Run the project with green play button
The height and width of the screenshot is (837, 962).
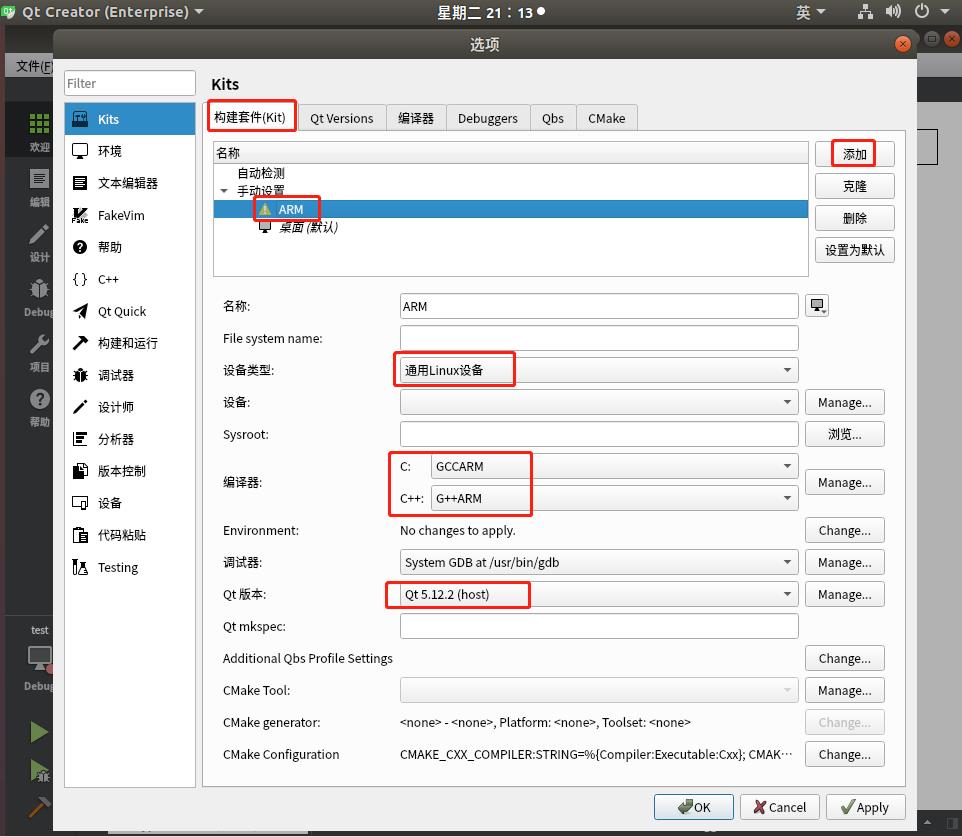point(39,731)
